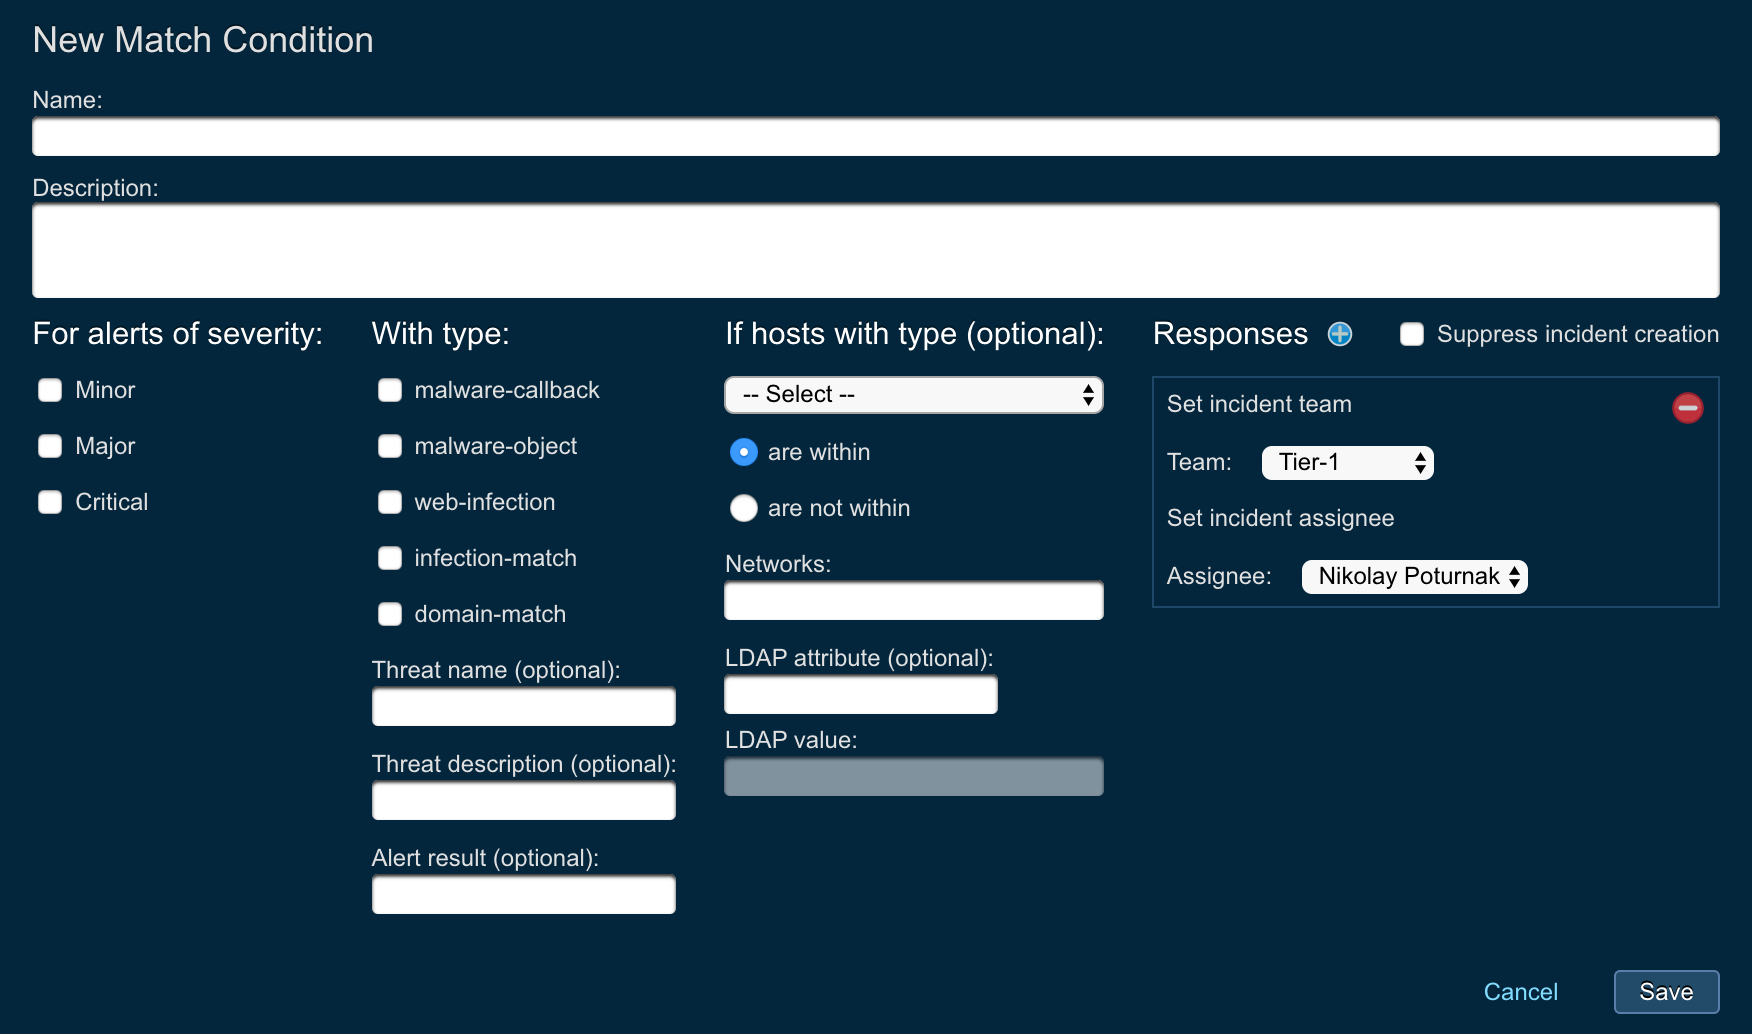
Task: Check the Critical severity checkbox
Action: point(50,502)
